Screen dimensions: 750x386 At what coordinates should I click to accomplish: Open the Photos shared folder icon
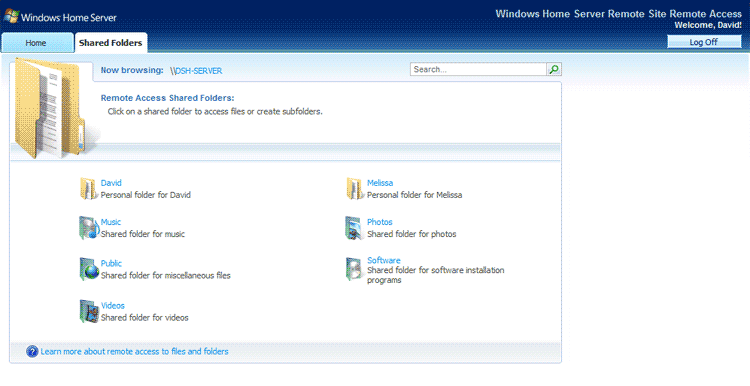coord(354,228)
